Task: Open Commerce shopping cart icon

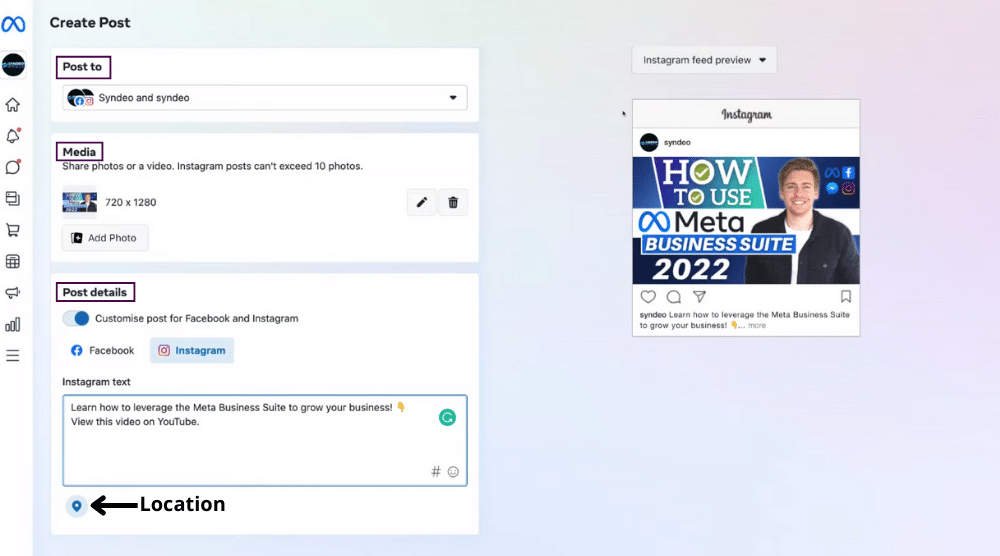Action: [13, 230]
